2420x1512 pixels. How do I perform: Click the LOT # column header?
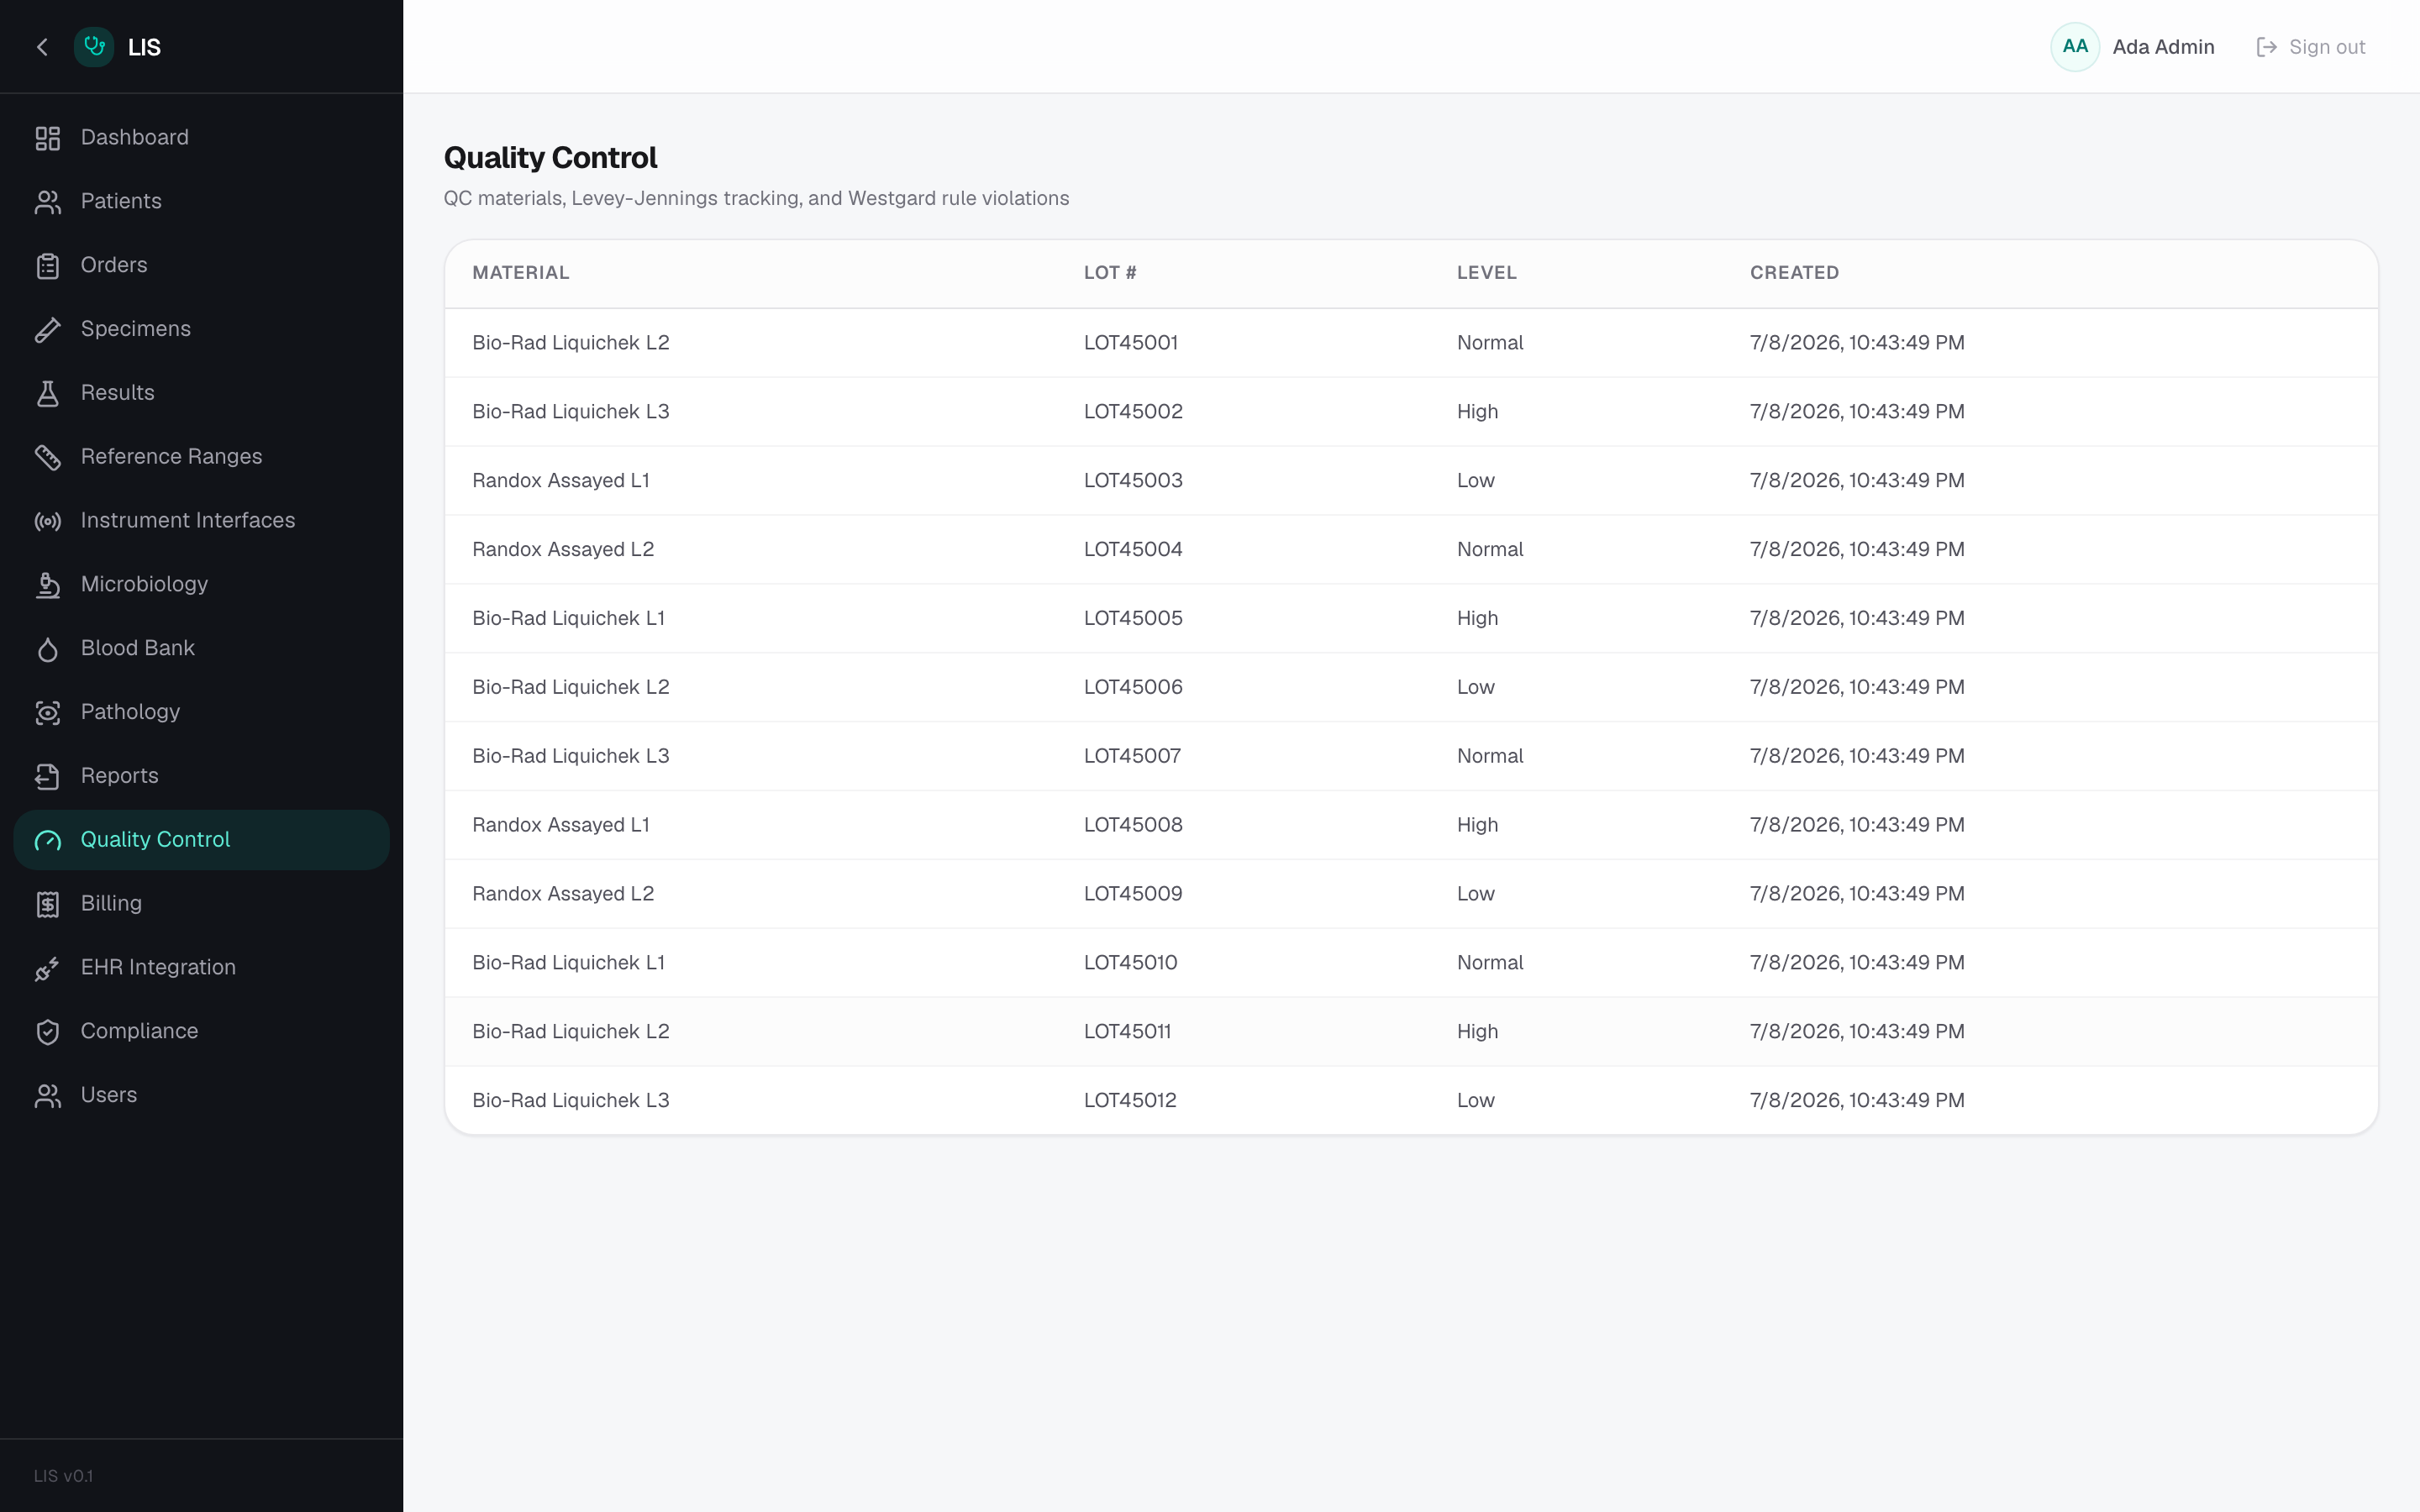click(1110, 273)
